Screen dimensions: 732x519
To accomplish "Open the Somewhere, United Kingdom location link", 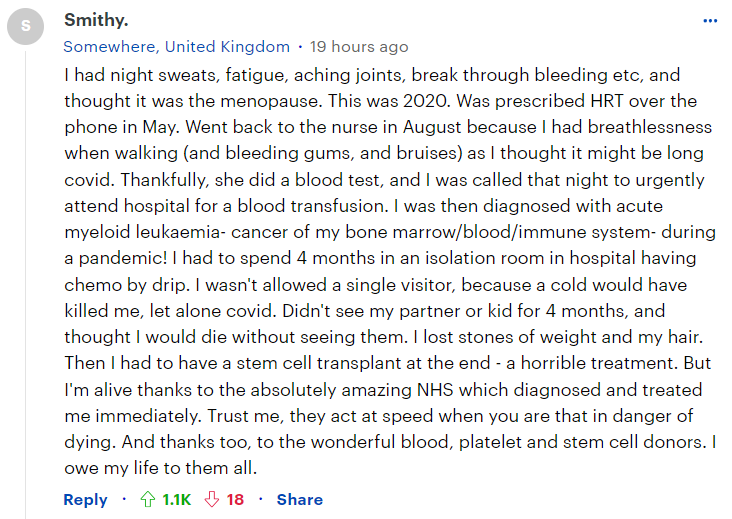I will (176, 47).
